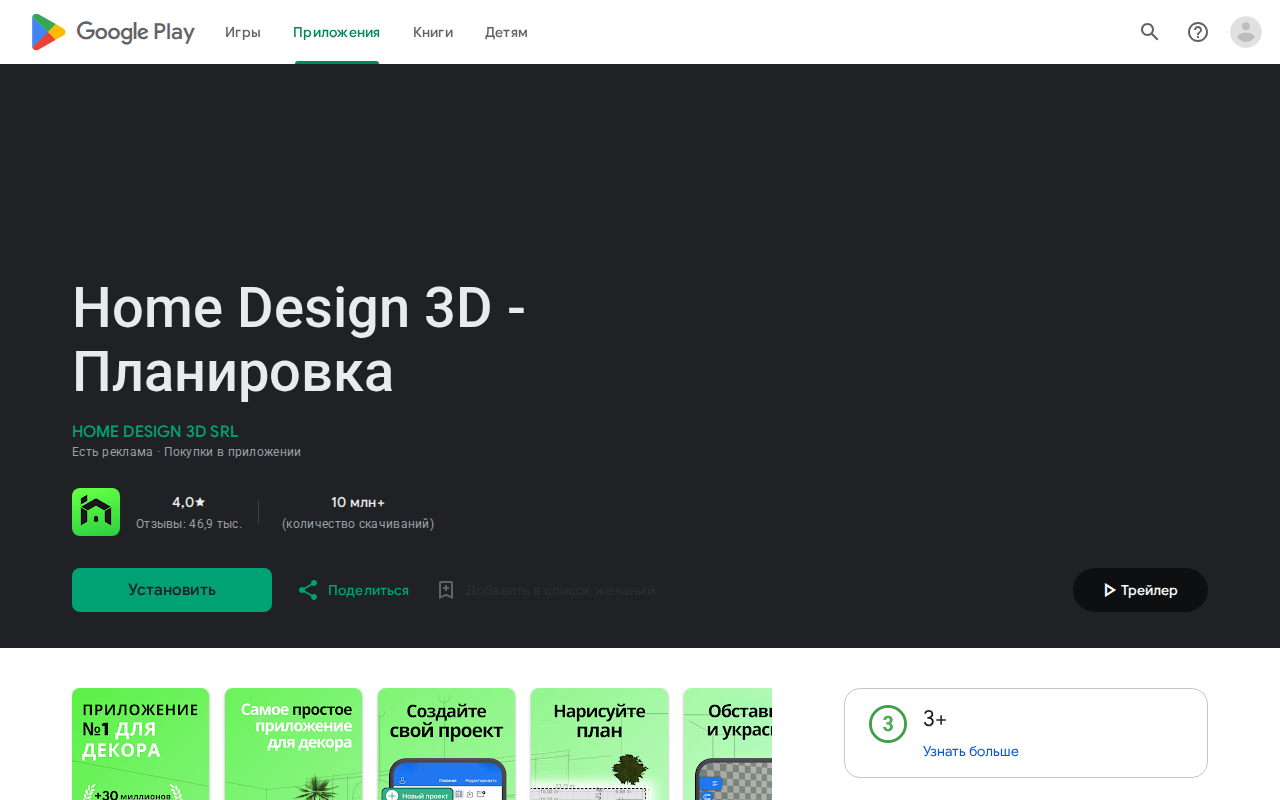The height and width of the screenshot is (800, 1280).
Task: Open screenshot Самое простое приложение
Action: pos(294,744)
